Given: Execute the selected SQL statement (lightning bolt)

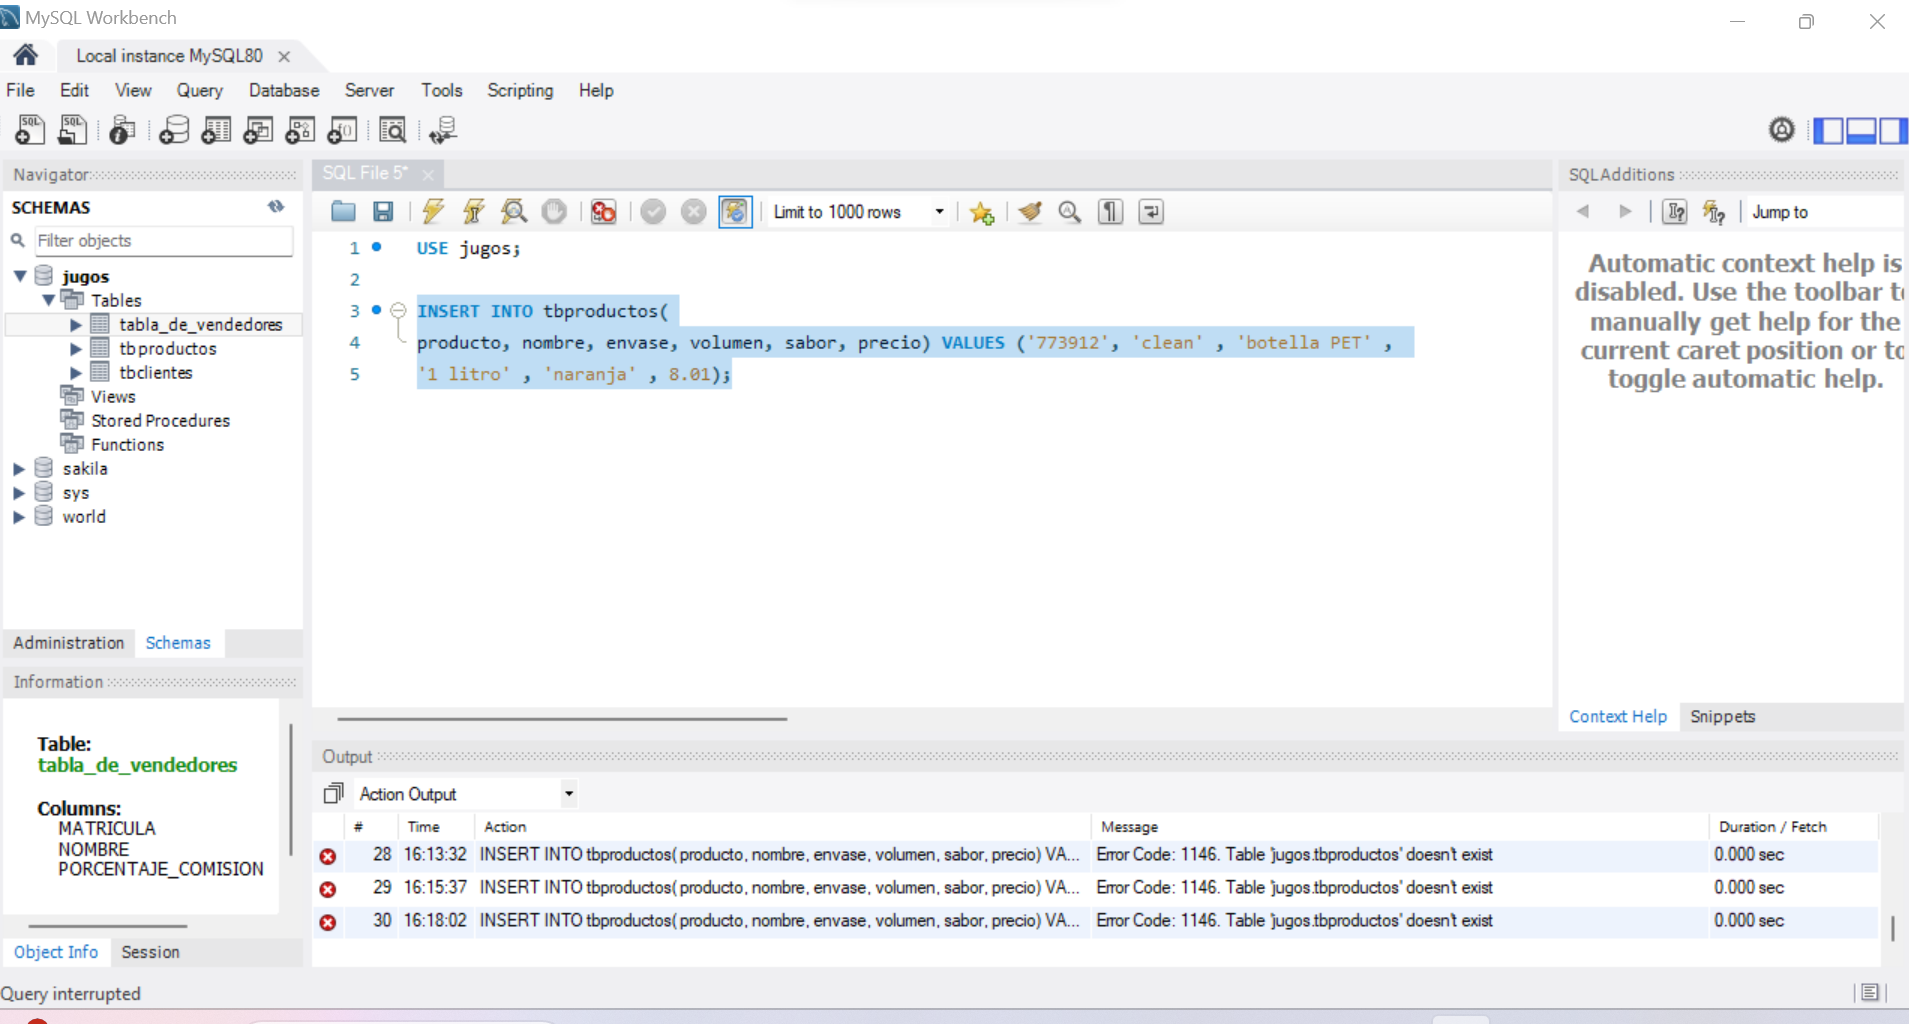Looking at the screenshot, I should (x=433, y=211).
